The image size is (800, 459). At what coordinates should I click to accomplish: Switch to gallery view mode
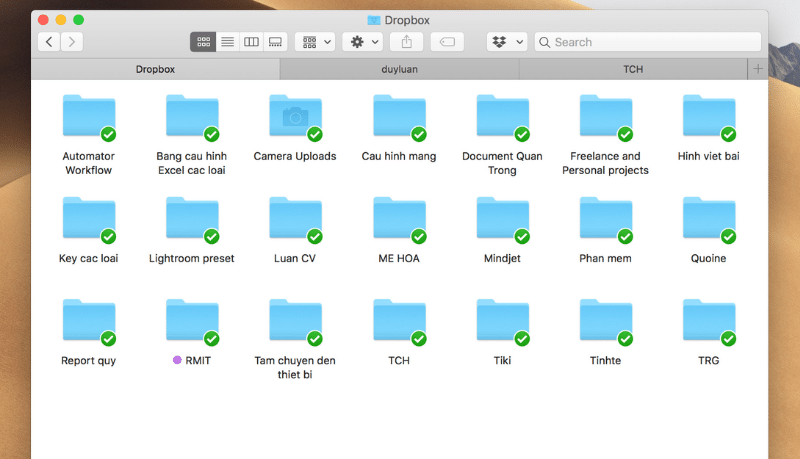click(x=276, y=42)
